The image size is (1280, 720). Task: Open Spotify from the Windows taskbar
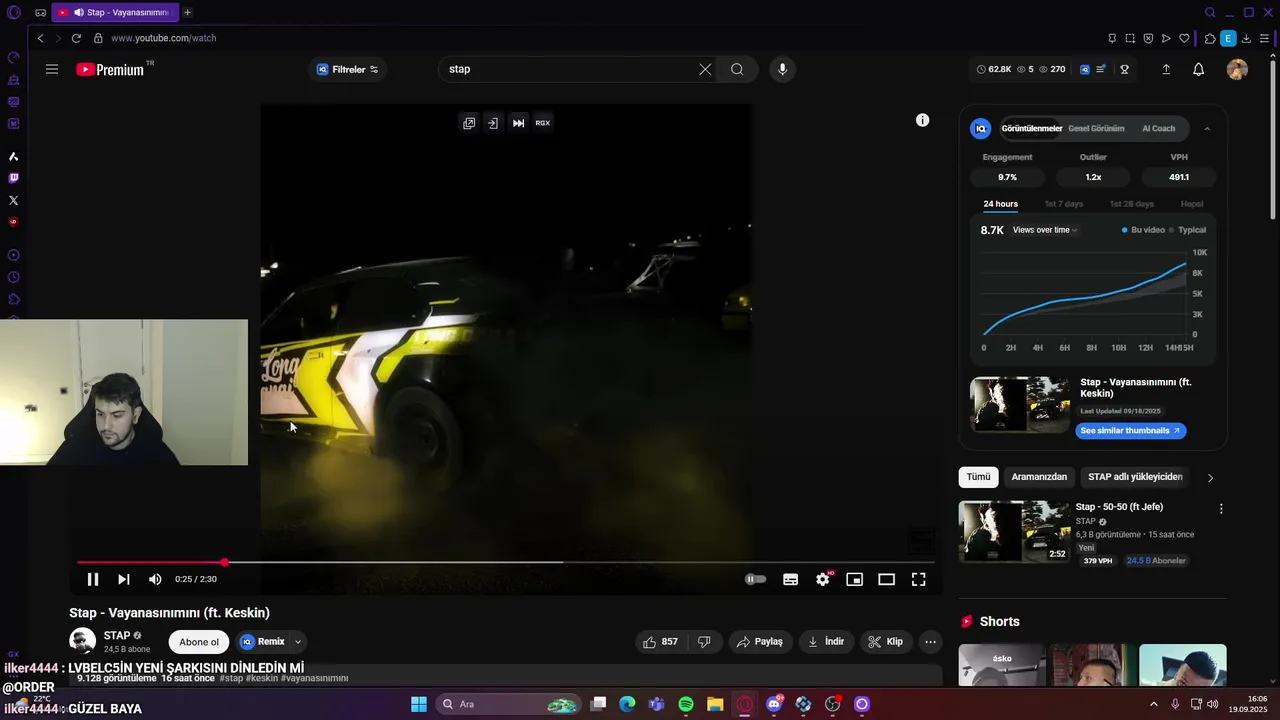click(686, 704)
